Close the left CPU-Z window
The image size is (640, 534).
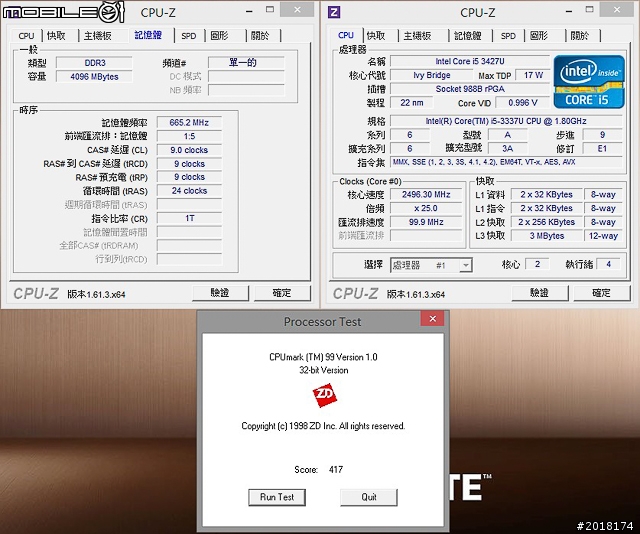point(298,9)
